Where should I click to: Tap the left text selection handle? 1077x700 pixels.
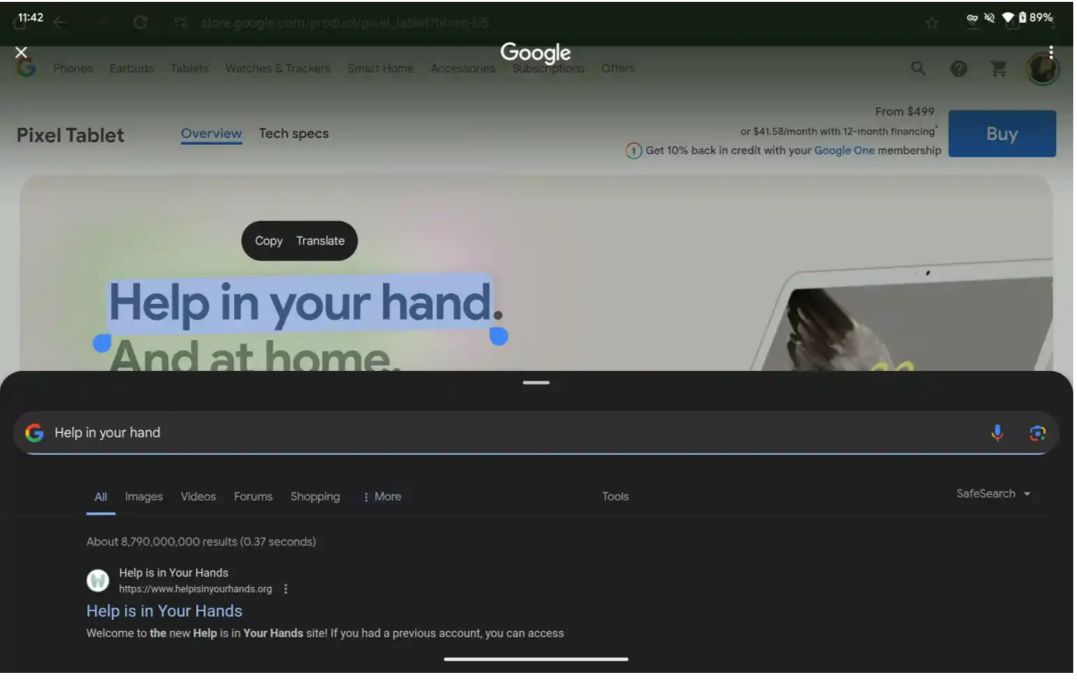click(x=101, y=343)
